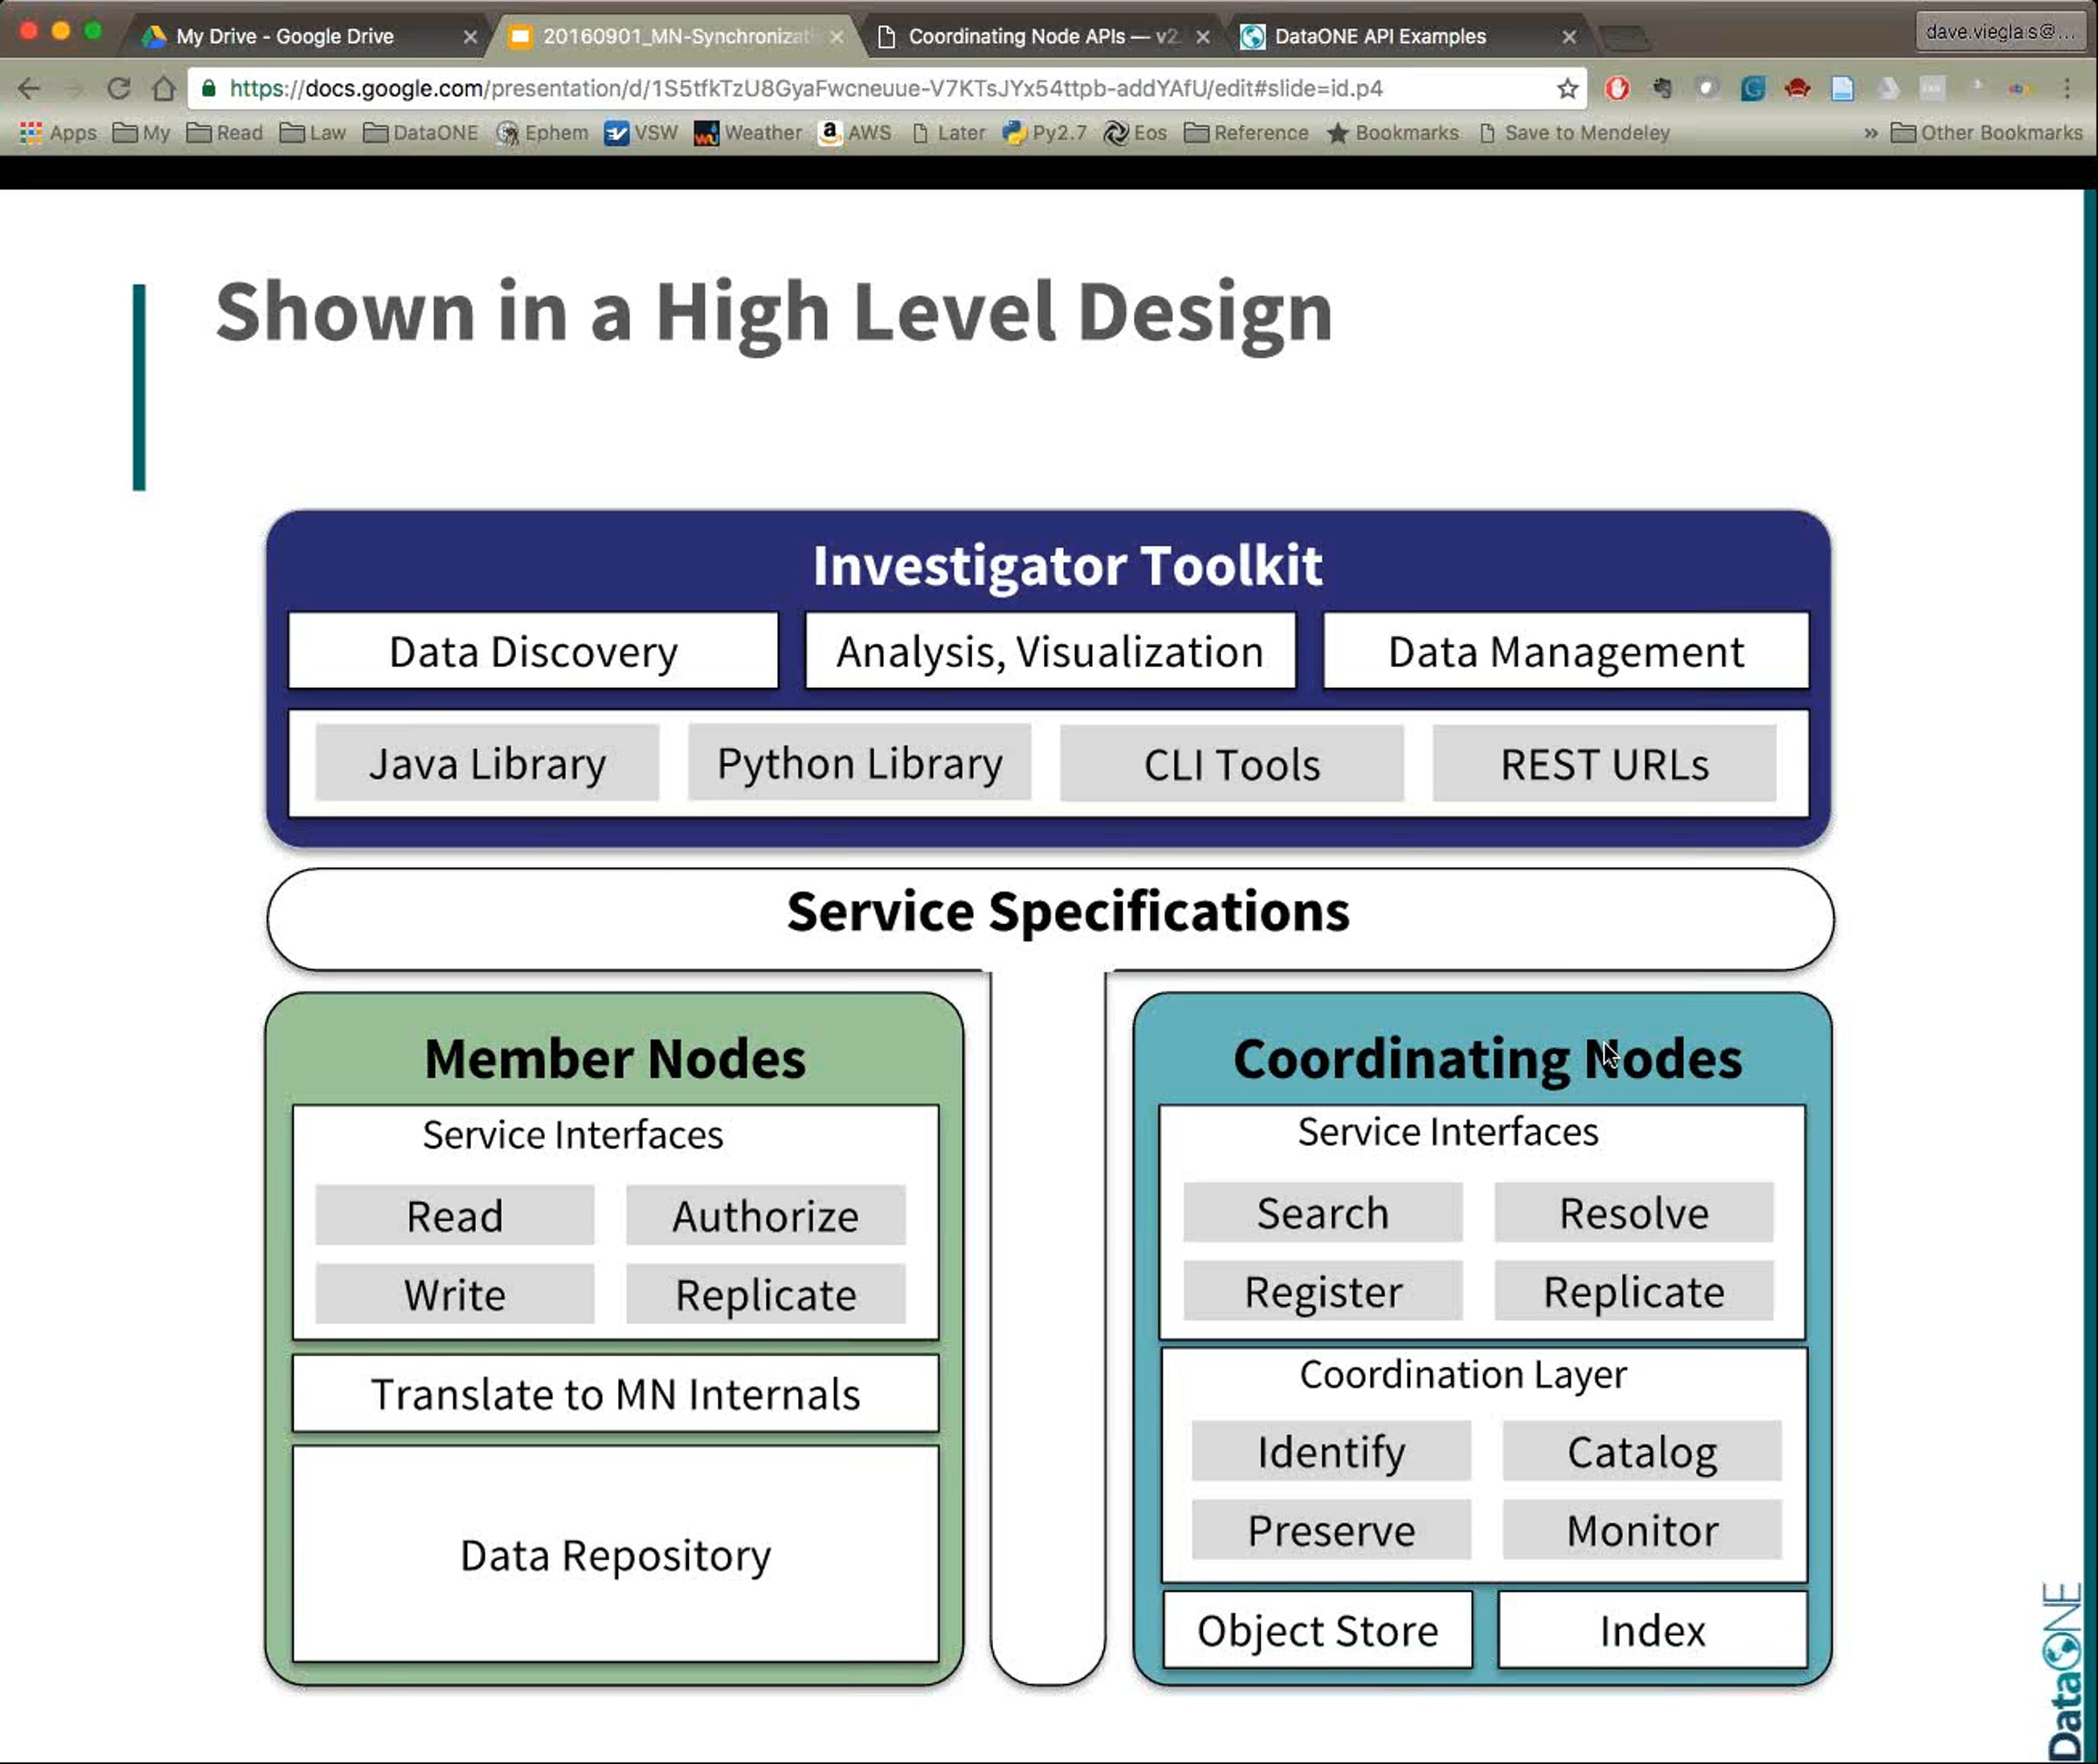Open the Weather bookmark

point(748,132)
